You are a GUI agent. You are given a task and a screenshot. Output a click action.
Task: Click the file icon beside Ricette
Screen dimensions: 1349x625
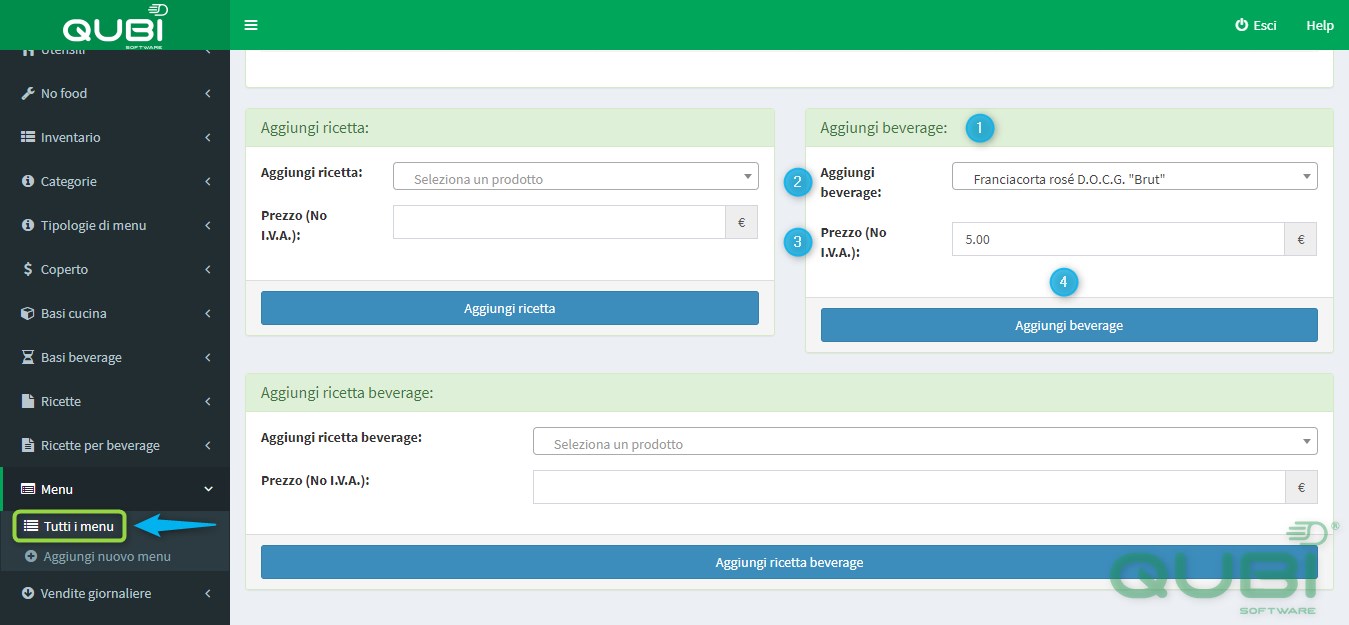coord(28,401)
